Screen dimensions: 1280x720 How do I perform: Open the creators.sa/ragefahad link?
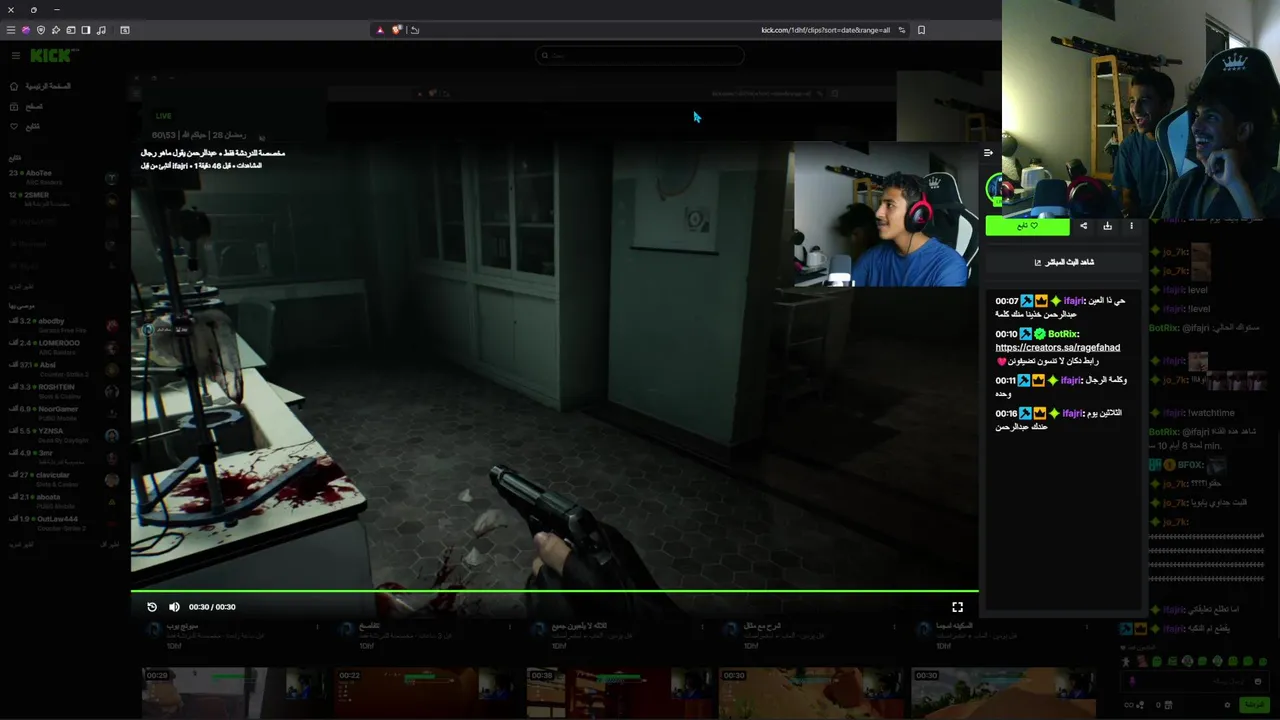[1057, 348]
